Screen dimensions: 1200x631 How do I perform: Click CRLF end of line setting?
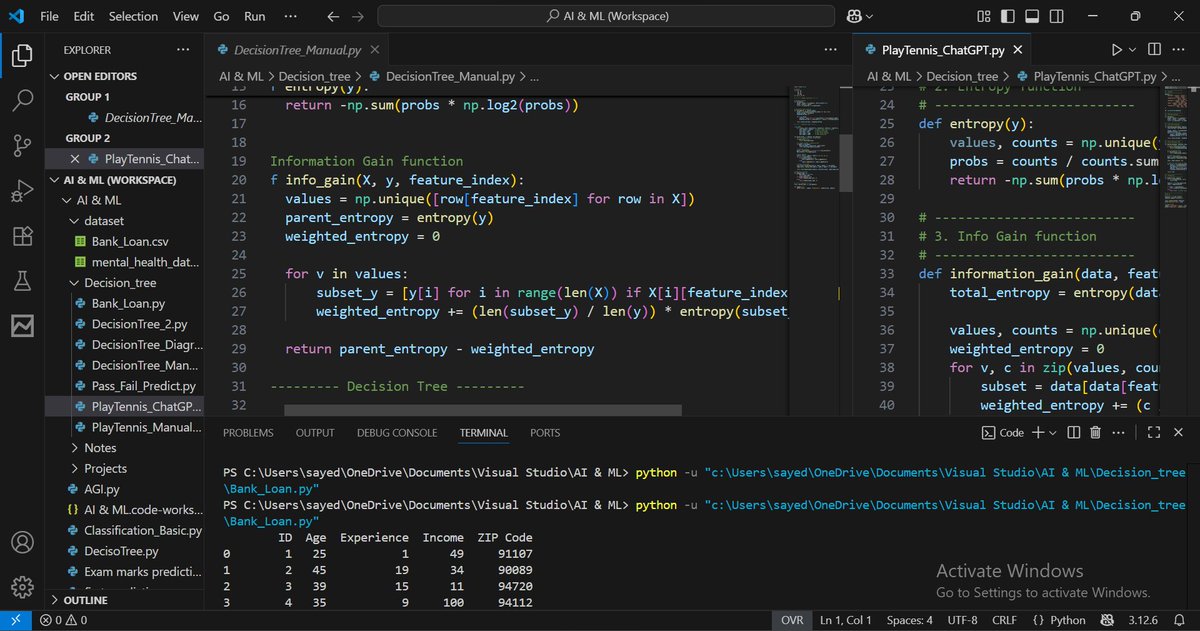click(x=1005, y=620)
